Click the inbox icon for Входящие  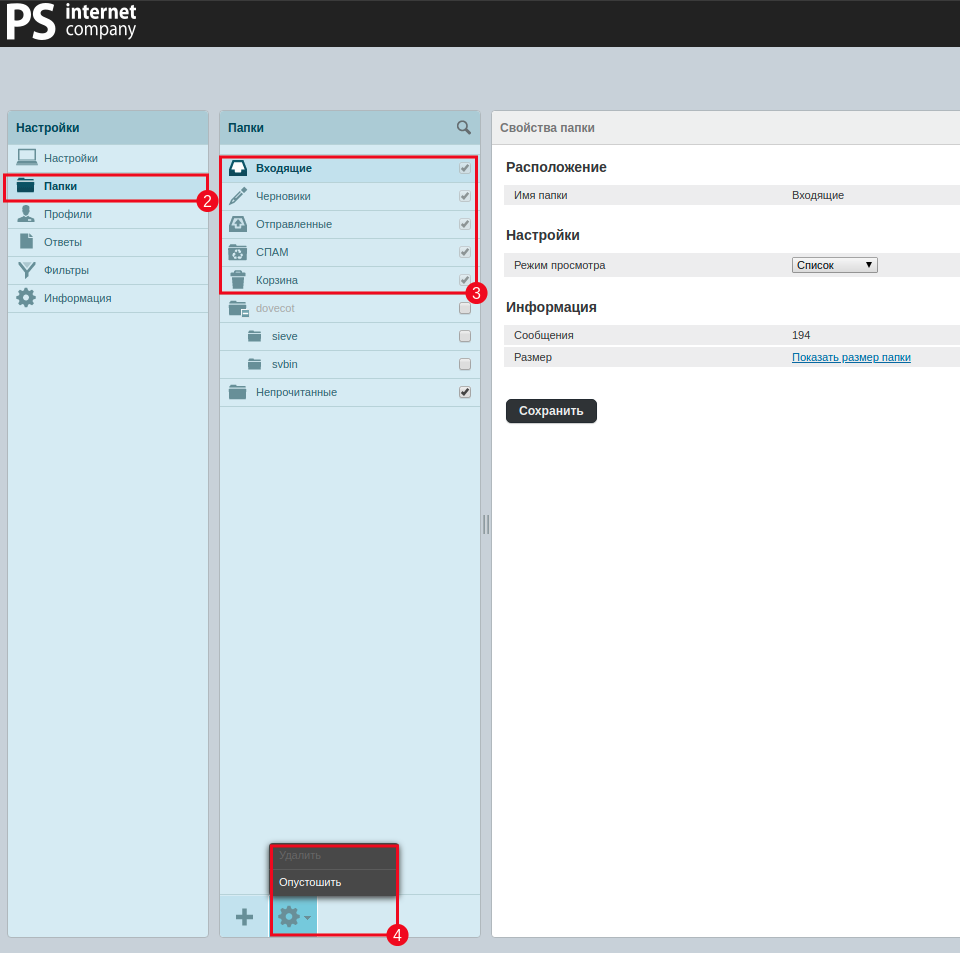click(238, 168)
